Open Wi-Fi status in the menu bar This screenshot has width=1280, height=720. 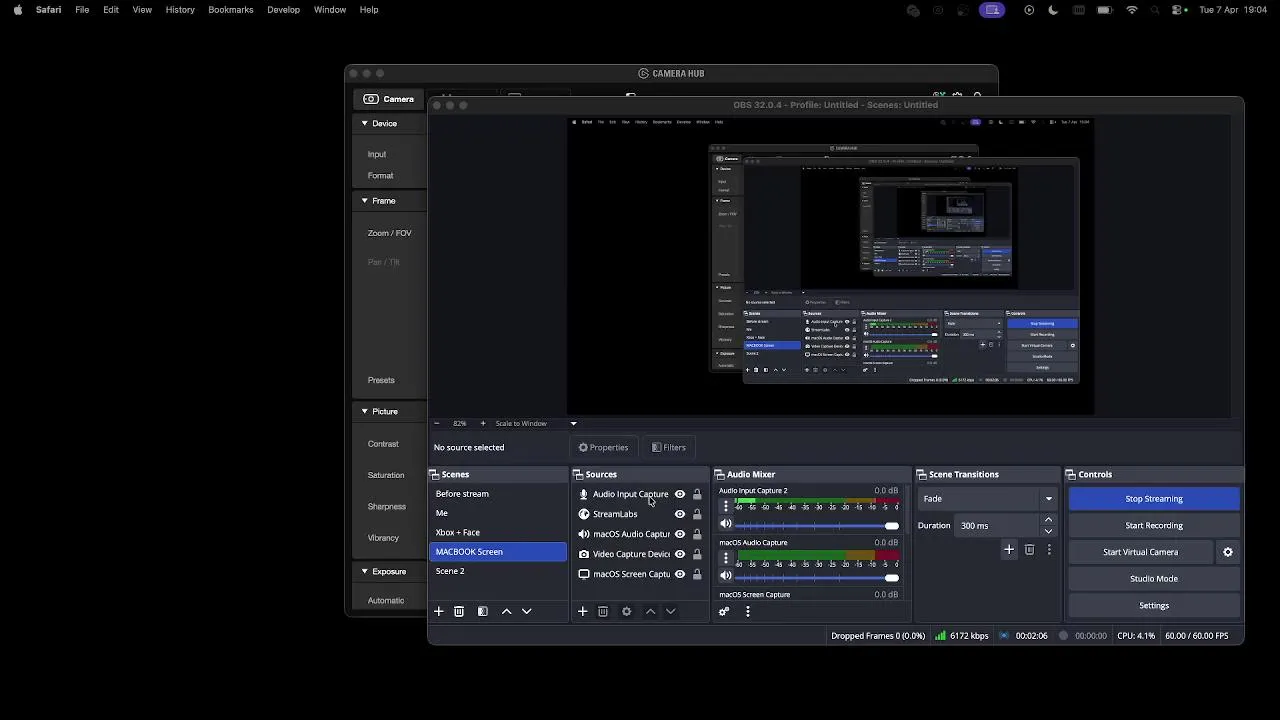click(x=1132, y=10)
